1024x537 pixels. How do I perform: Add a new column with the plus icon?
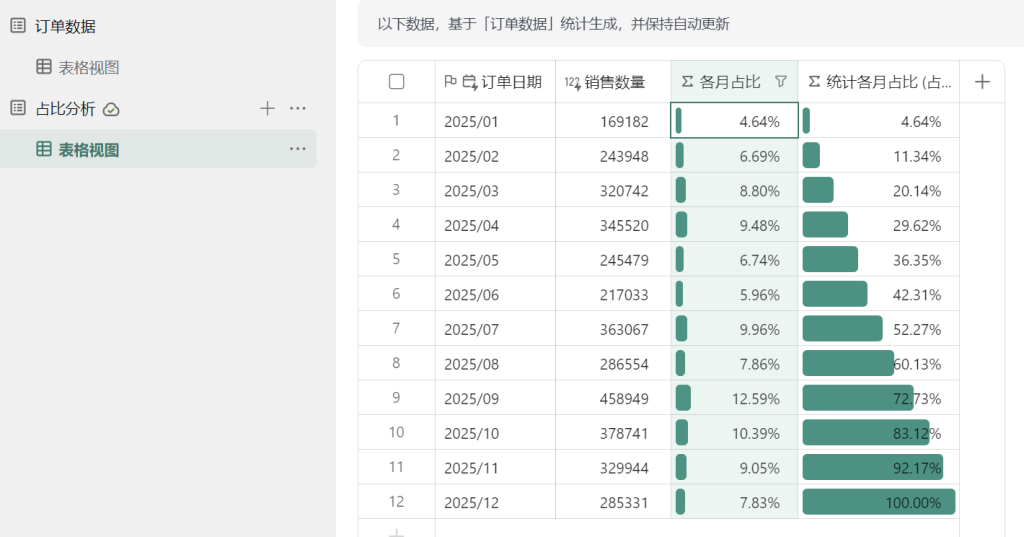click(982, 82)
